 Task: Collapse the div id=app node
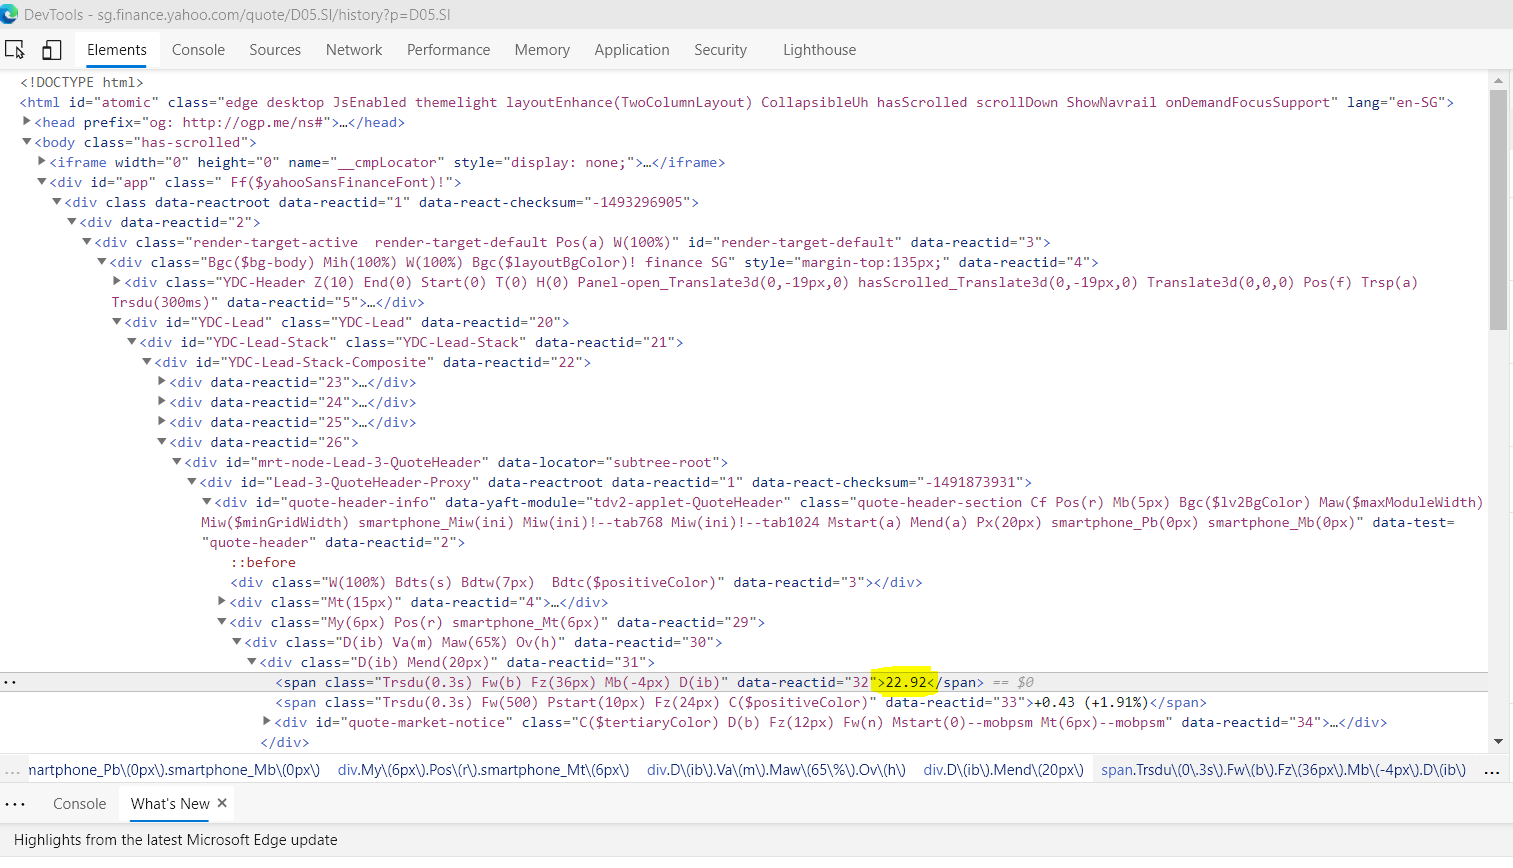coord(42,182)
